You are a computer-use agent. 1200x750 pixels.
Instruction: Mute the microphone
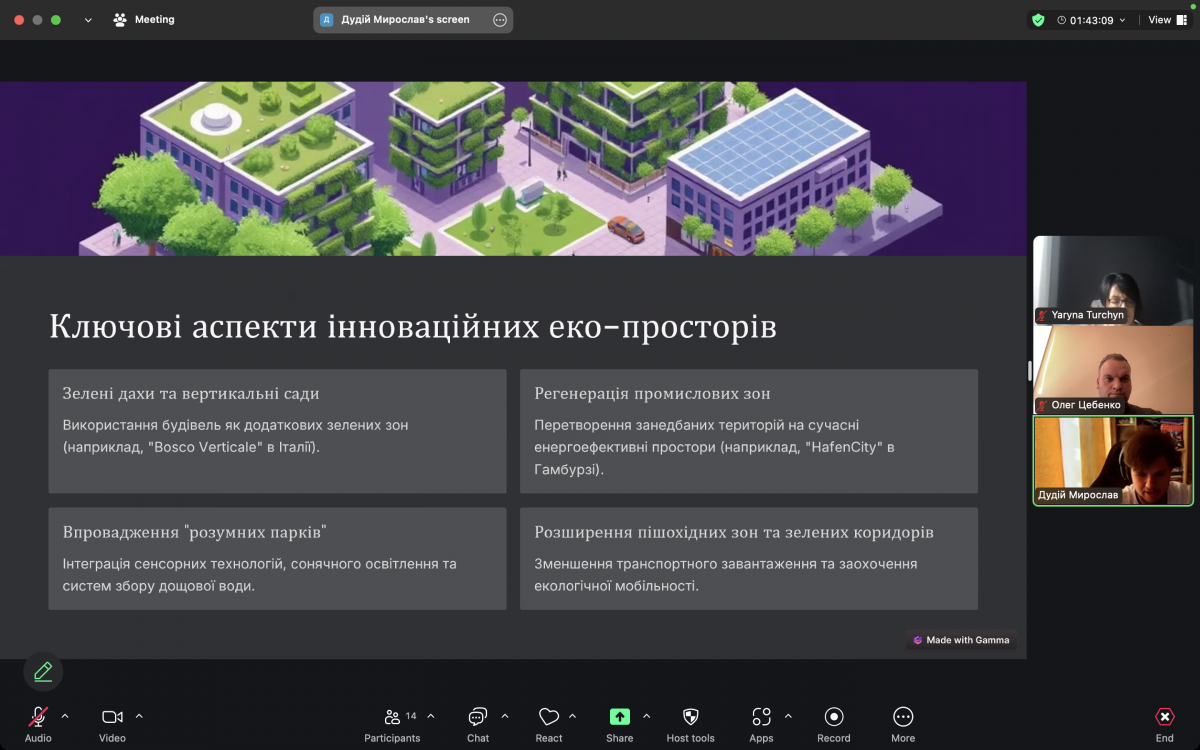pos(36,716)
